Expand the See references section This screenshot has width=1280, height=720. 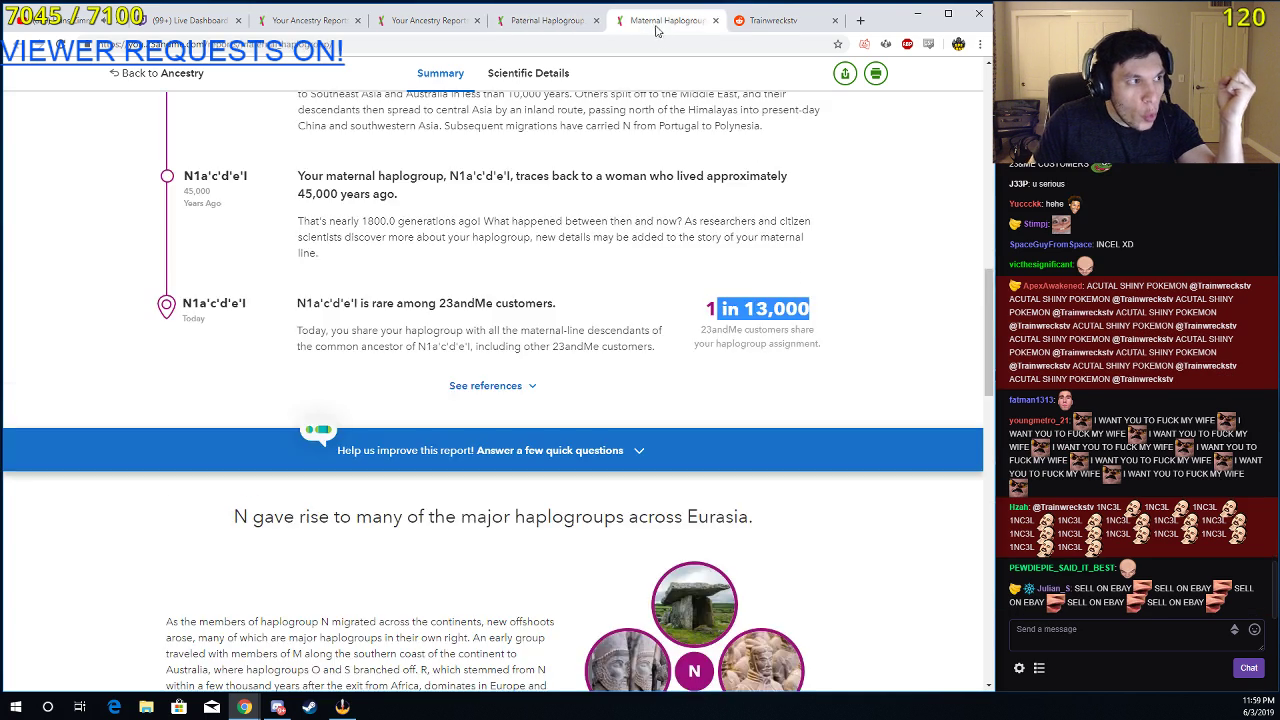(493, 386)
